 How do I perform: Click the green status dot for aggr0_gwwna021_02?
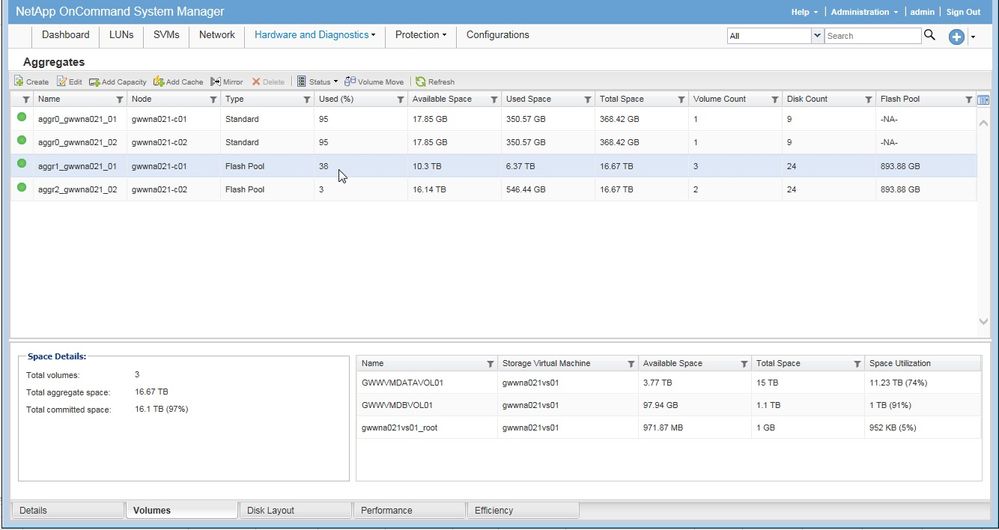coord(22,140)
